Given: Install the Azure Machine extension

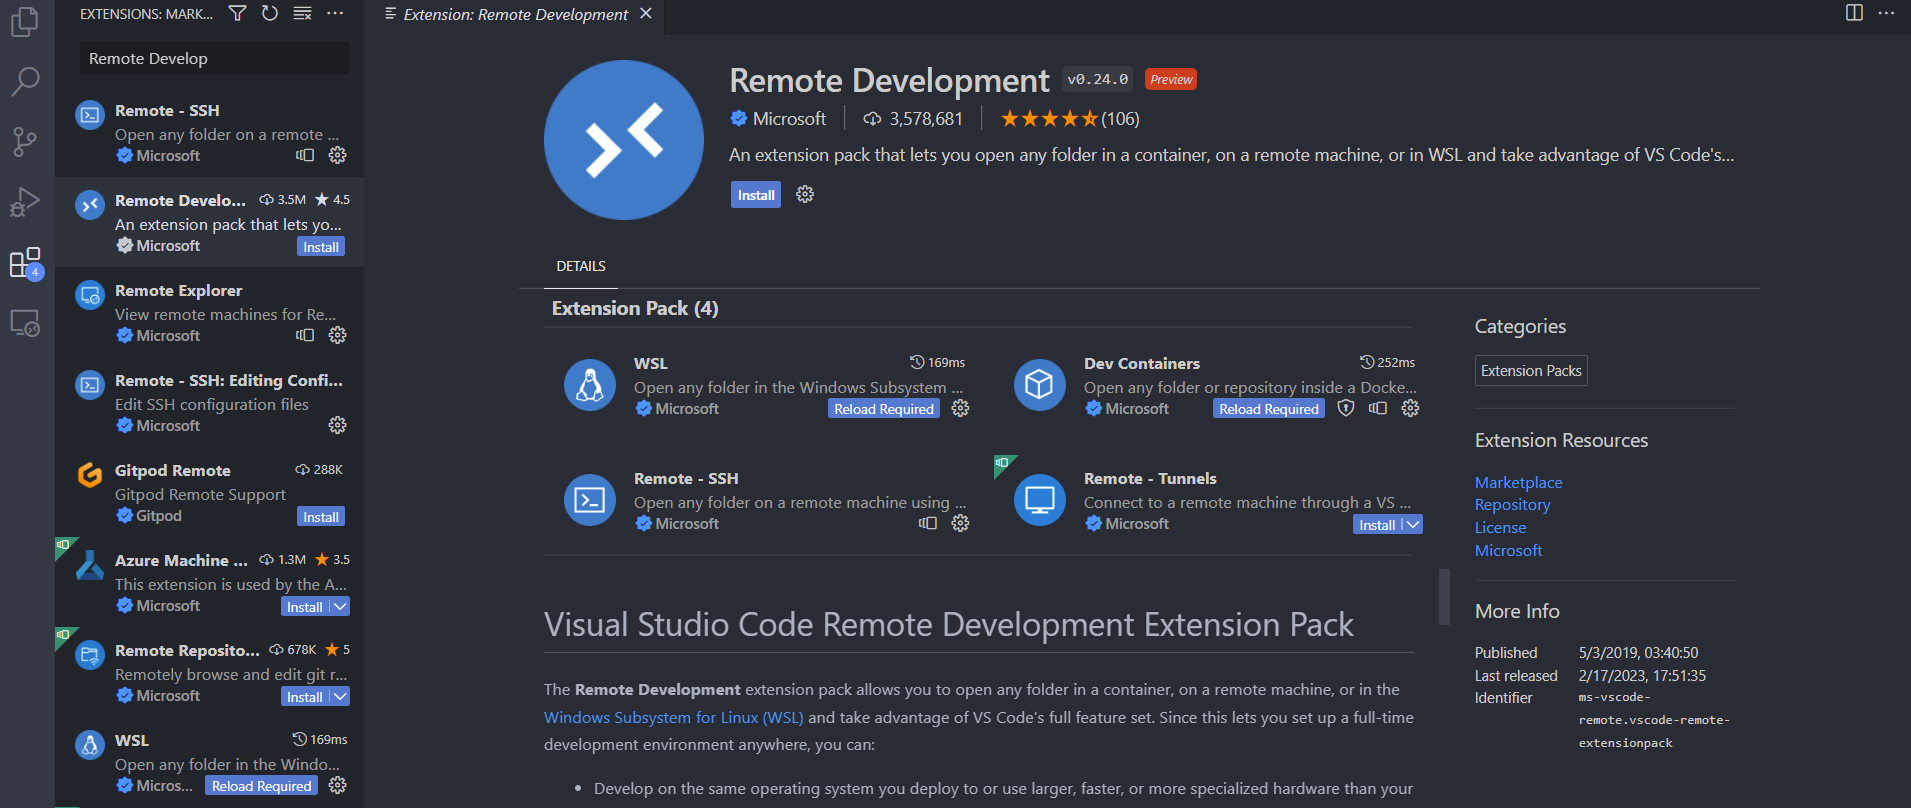Looking at the screenshot, I should click(305, 606).
